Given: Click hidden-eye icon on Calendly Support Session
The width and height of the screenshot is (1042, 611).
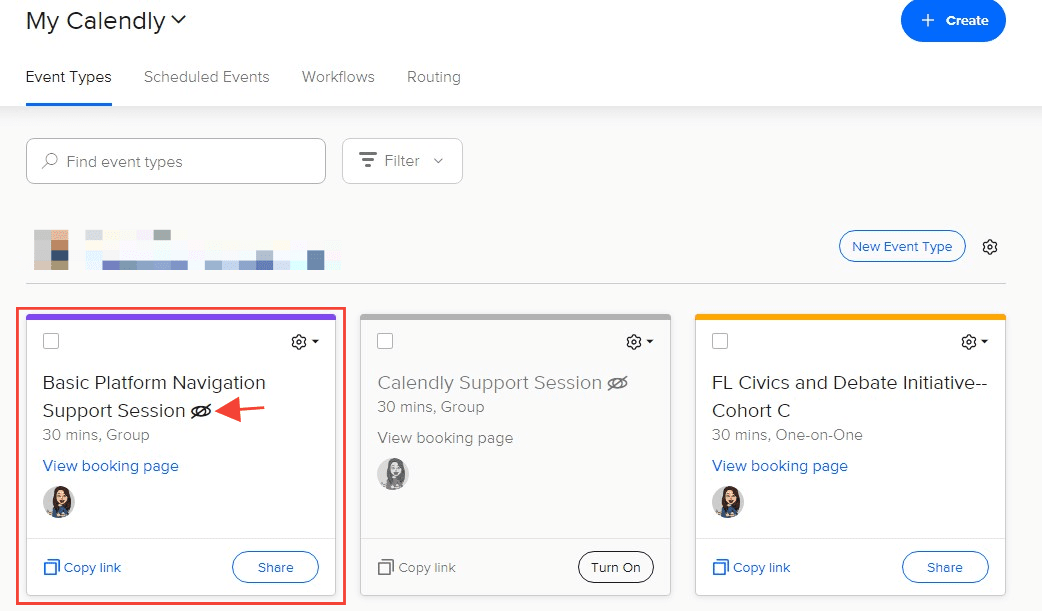Looking at the screenshot, I should point(617,383).
